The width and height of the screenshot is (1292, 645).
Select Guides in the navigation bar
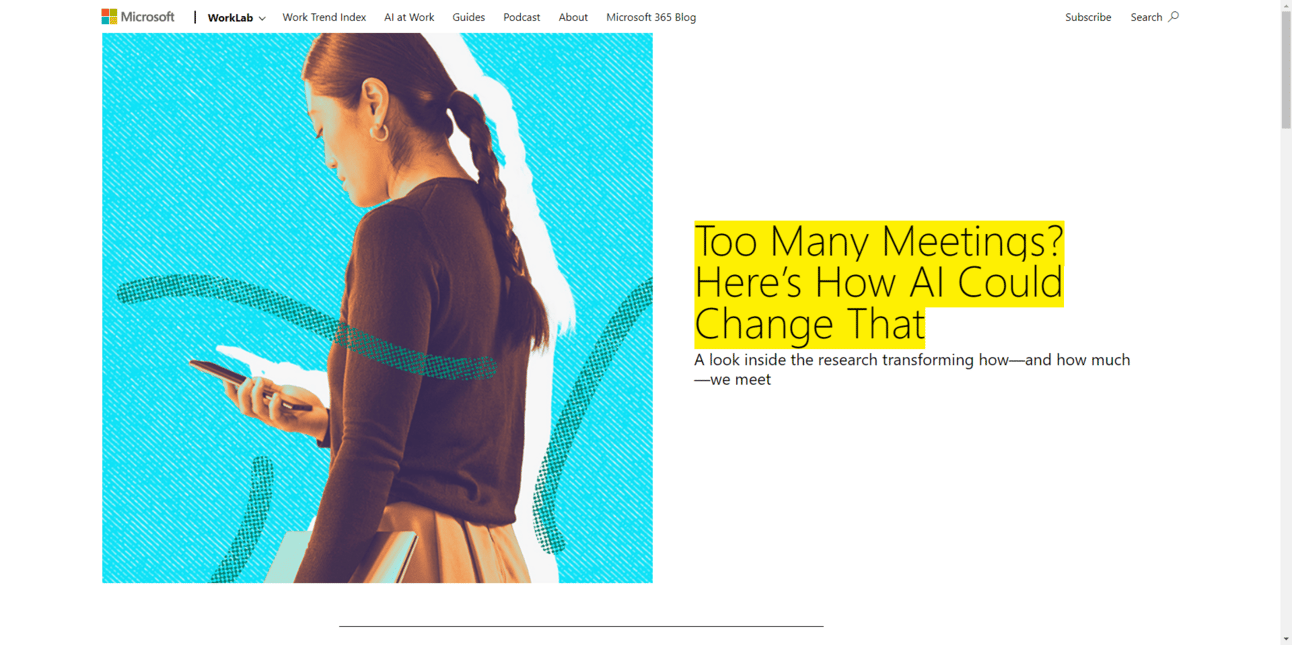coord(468,17)
